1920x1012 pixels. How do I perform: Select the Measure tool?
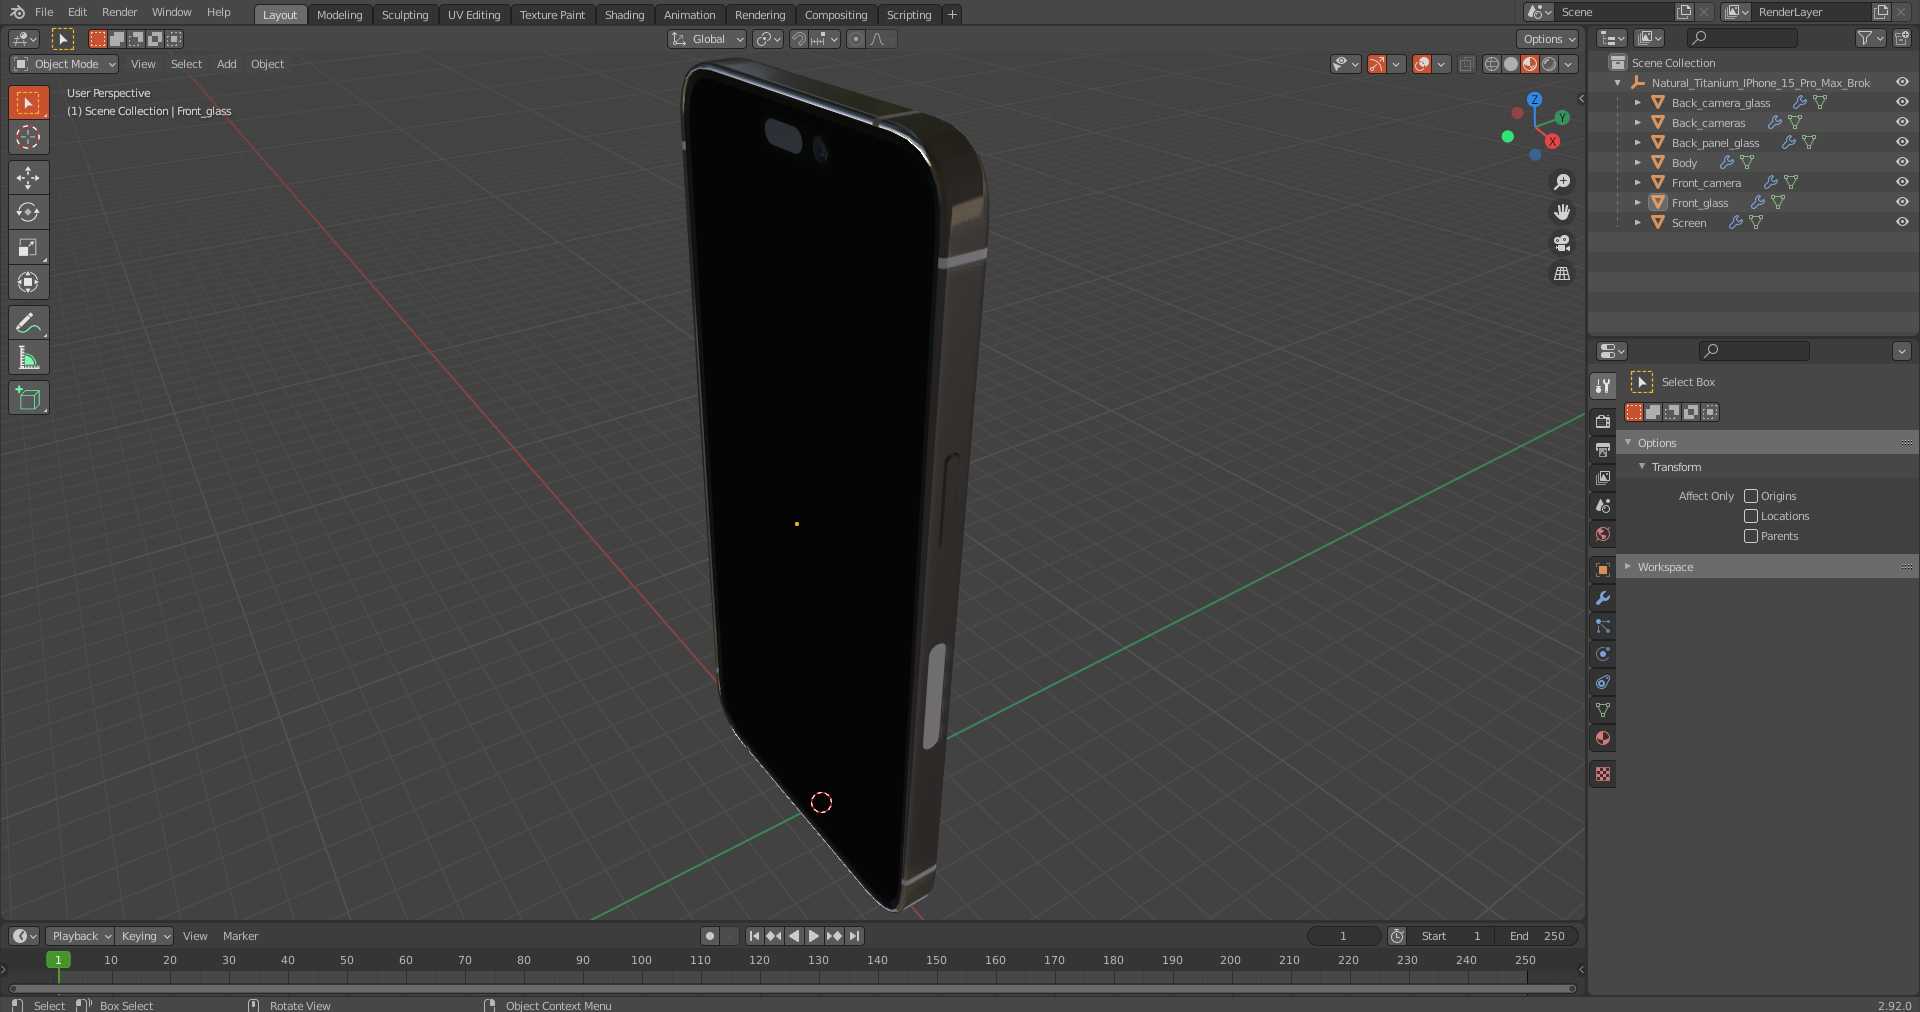point(28,358)
